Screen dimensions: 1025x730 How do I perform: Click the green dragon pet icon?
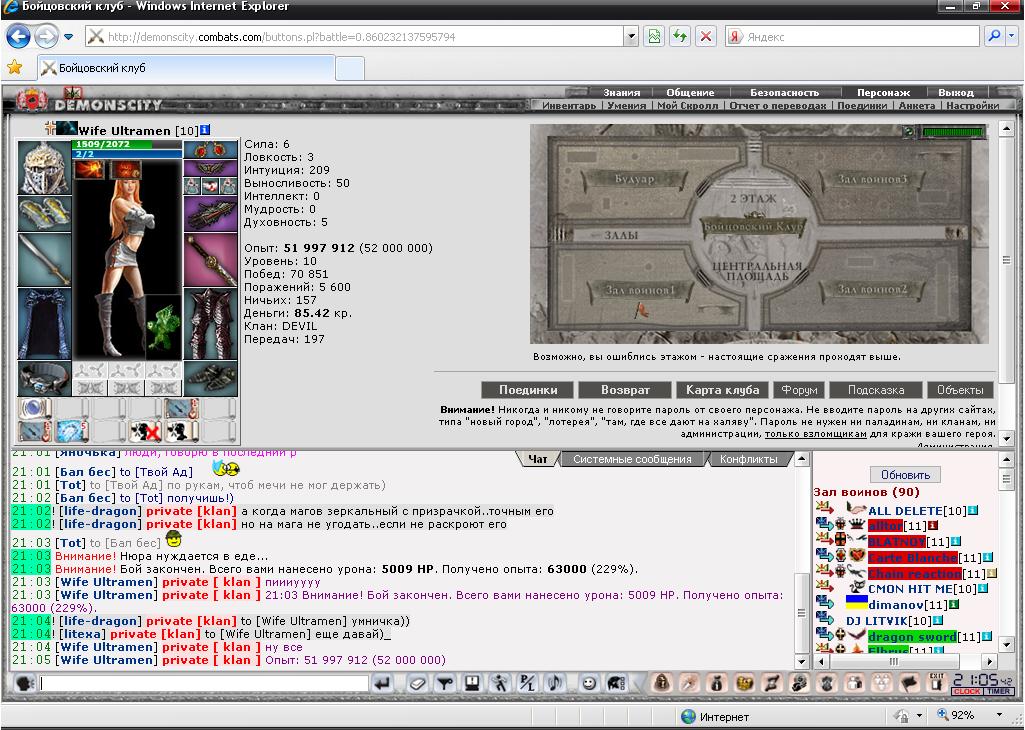pos(161,327)
